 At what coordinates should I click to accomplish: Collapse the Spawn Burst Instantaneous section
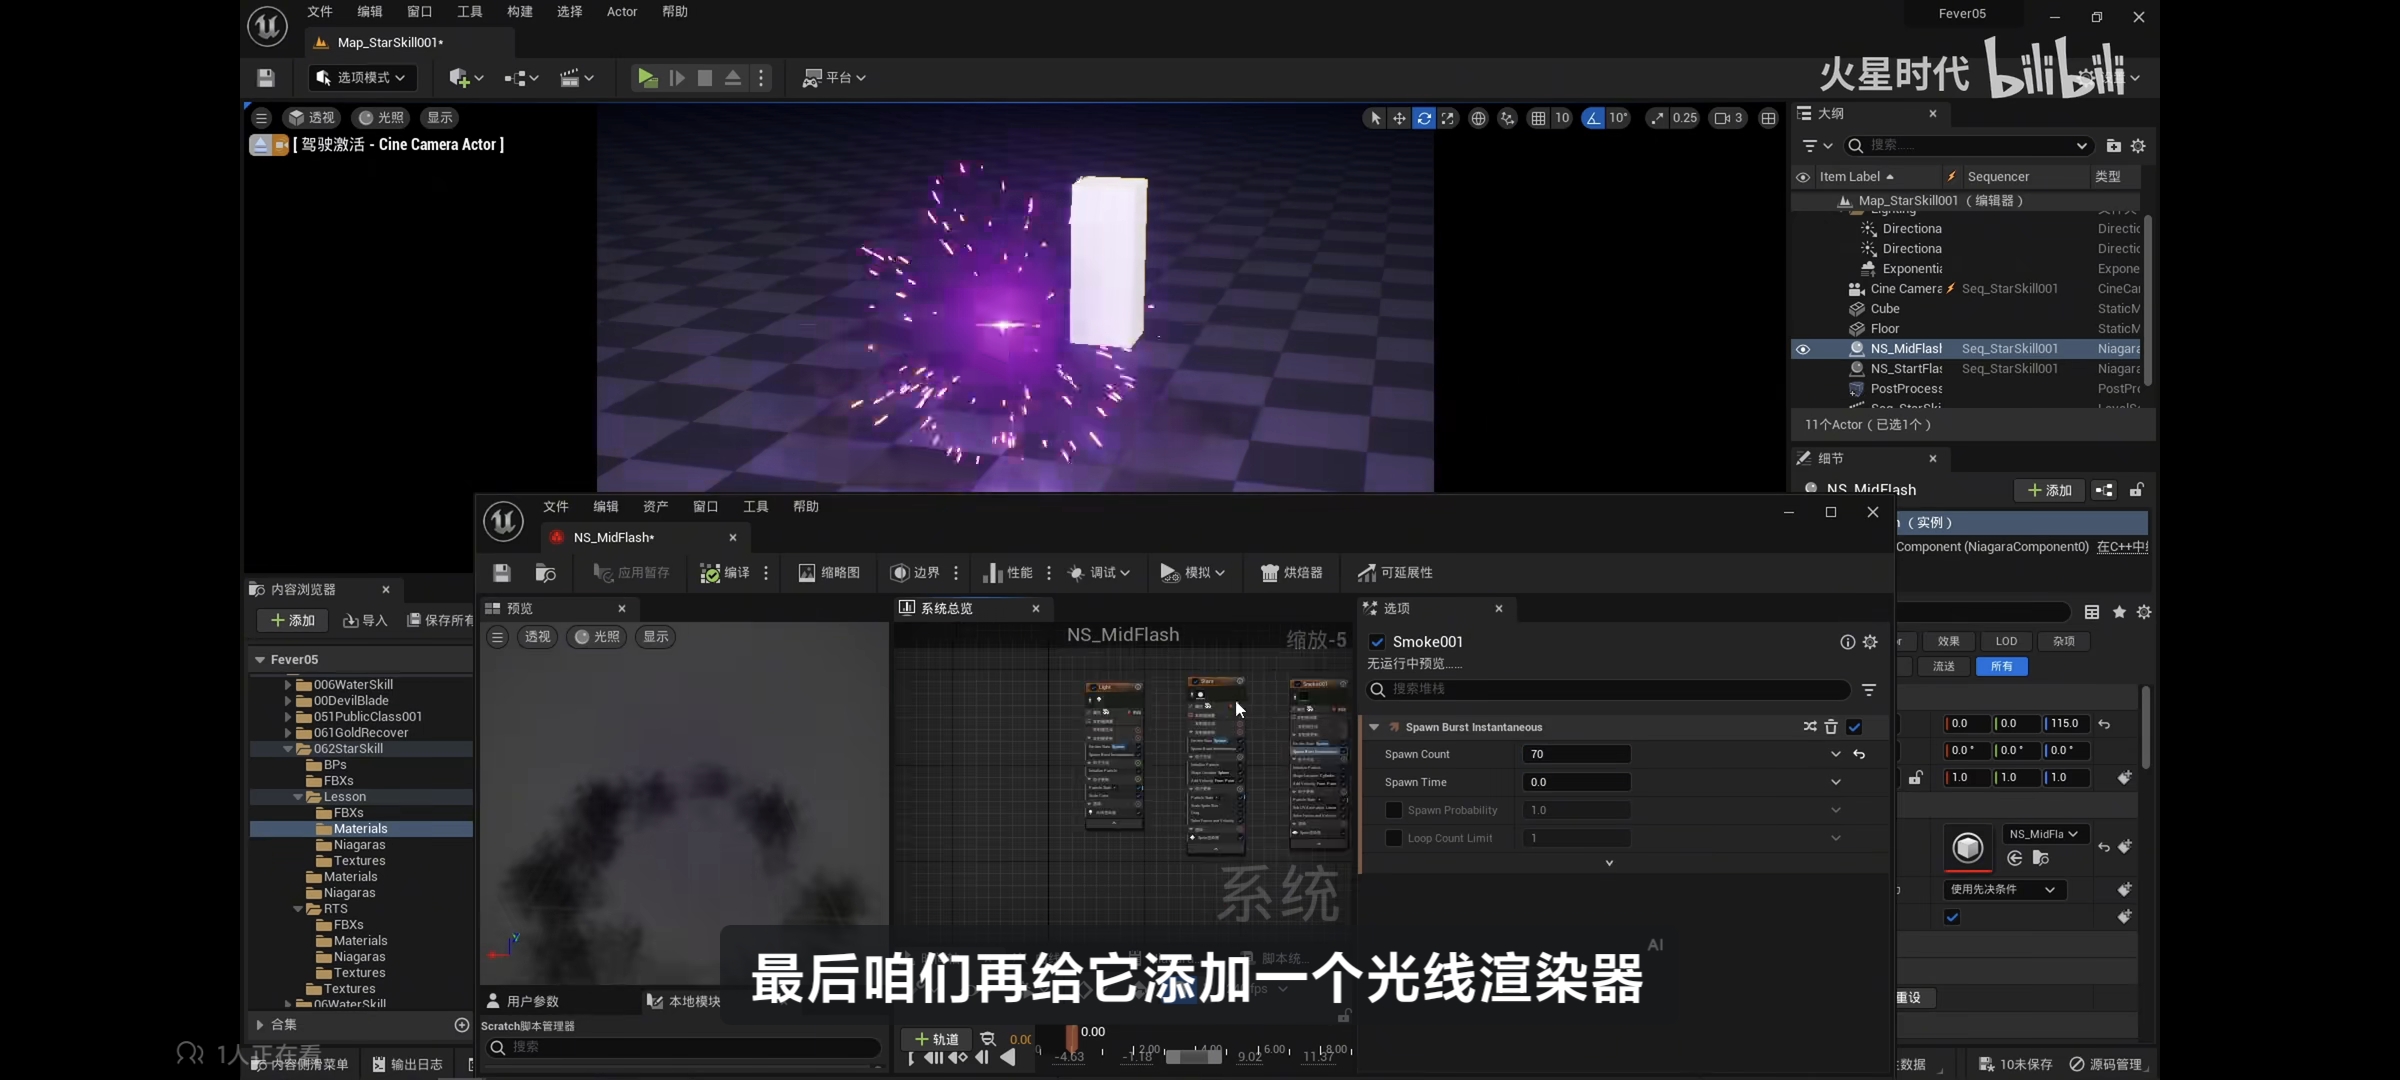1374,727
